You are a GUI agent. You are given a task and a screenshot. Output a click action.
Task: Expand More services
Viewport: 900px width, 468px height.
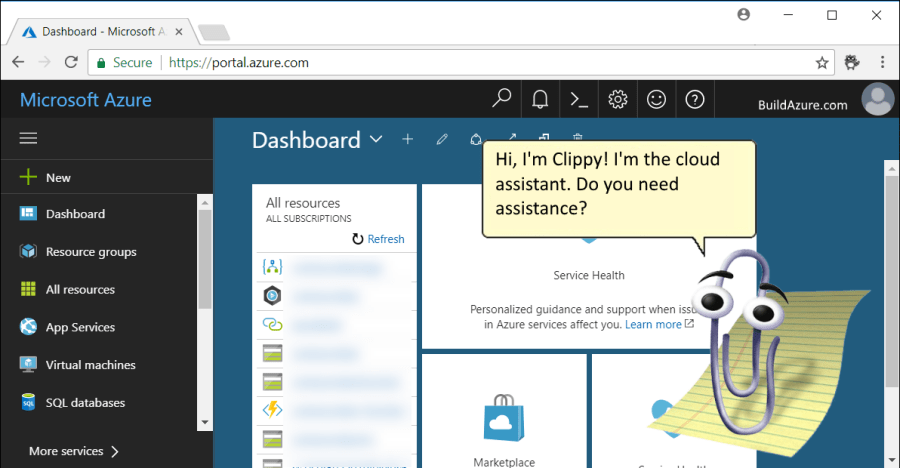click(74, 451)
